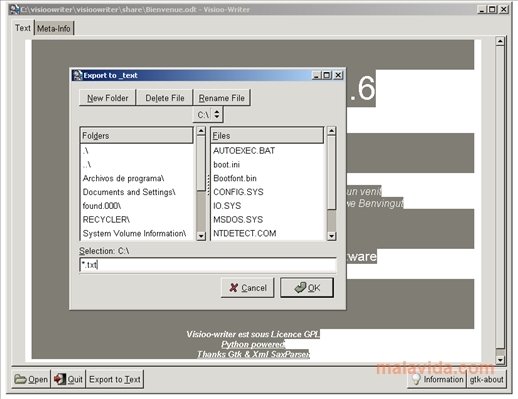Switch to the Meta-Info tab
Viewport: 518px width, 399px height.
(54, 29)
